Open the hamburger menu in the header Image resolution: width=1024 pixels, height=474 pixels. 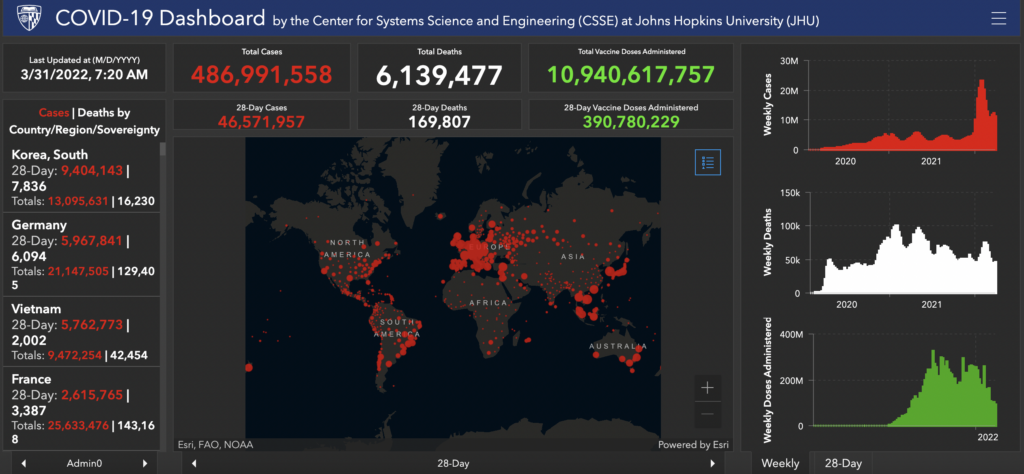coord(997,18)
